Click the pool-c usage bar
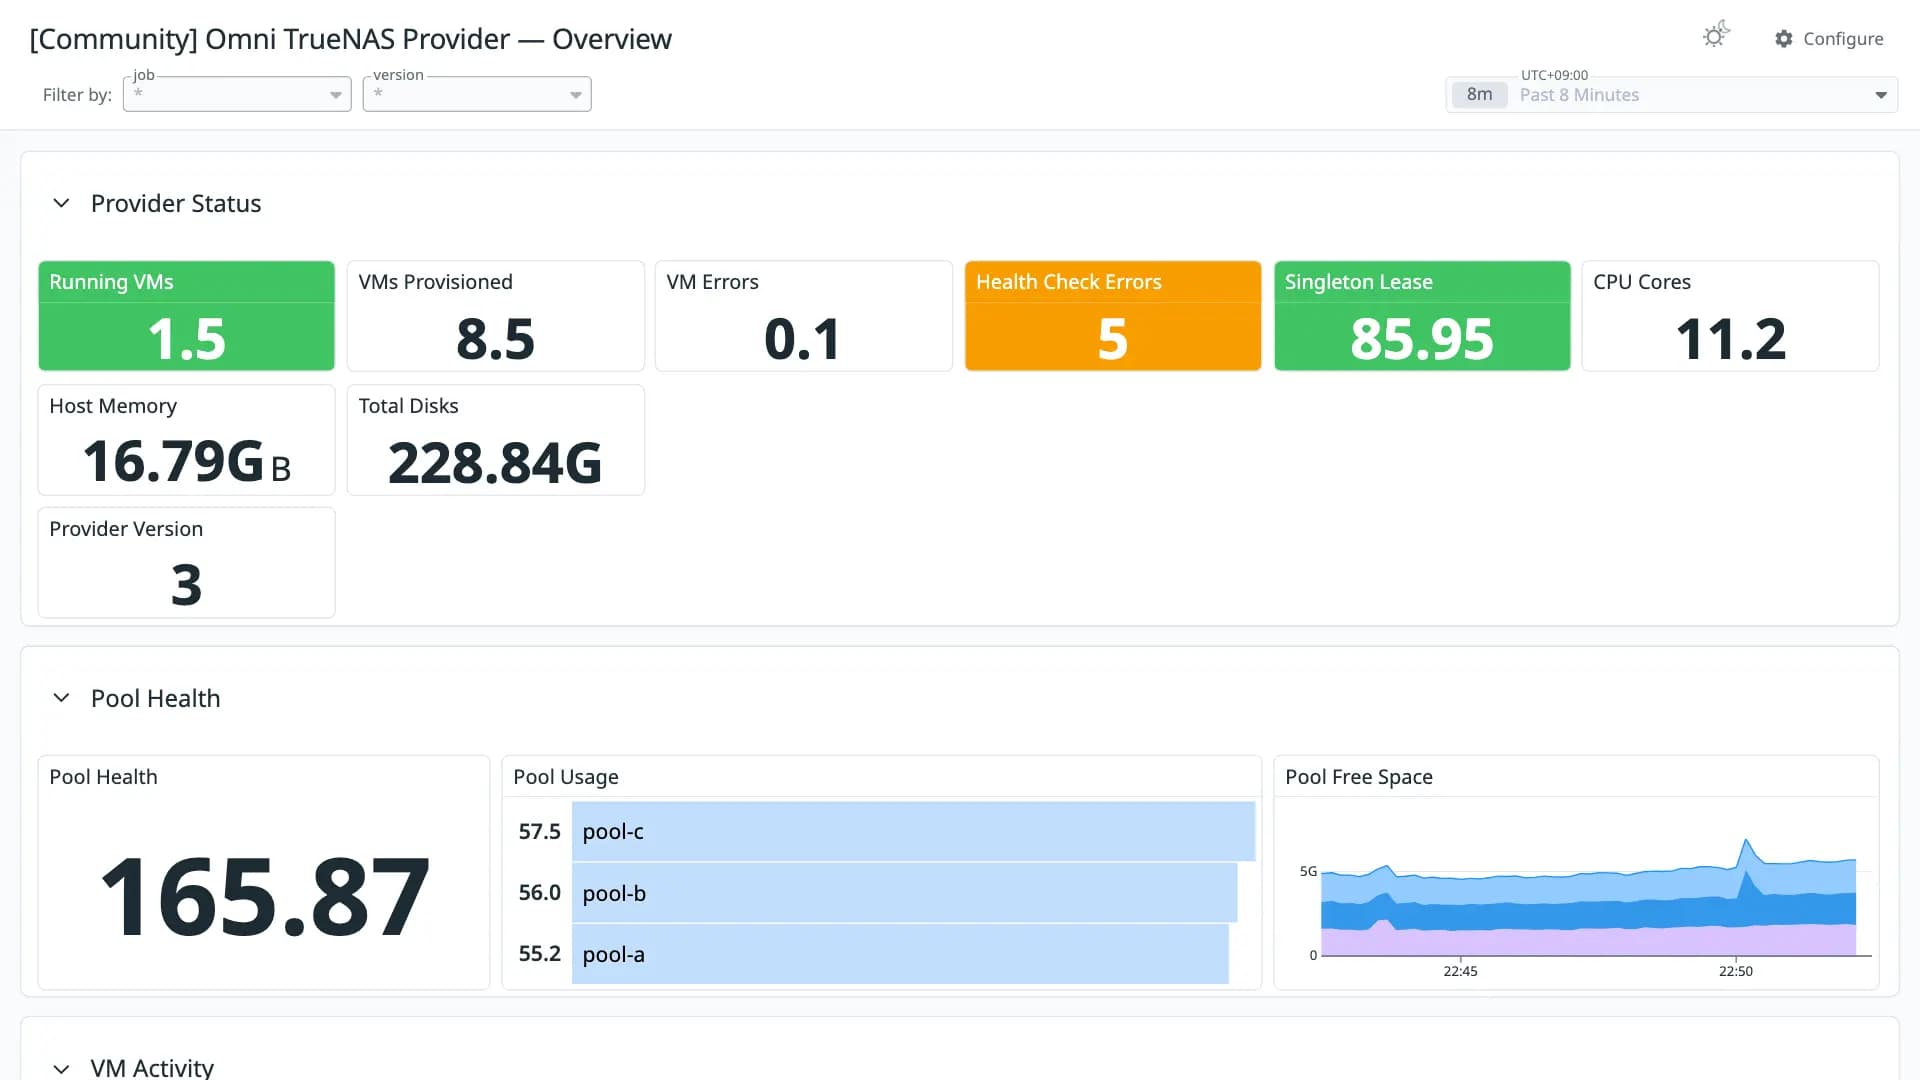This screenshot has width=1920, height=1080. coord(913,831)
